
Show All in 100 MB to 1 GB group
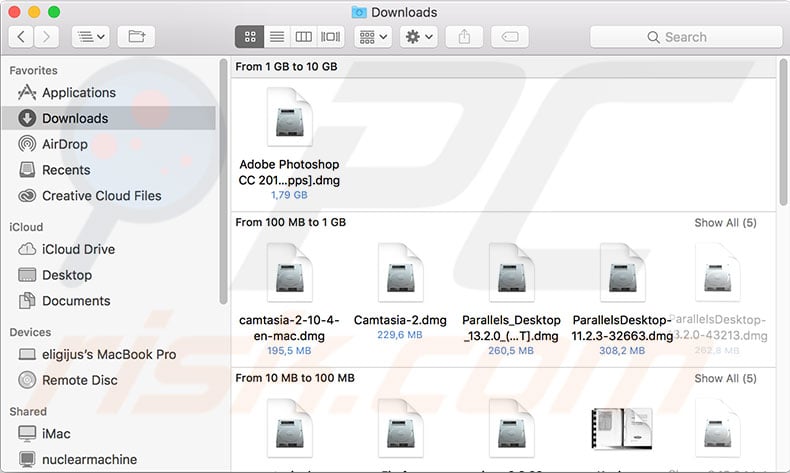(x=725, y=223)
